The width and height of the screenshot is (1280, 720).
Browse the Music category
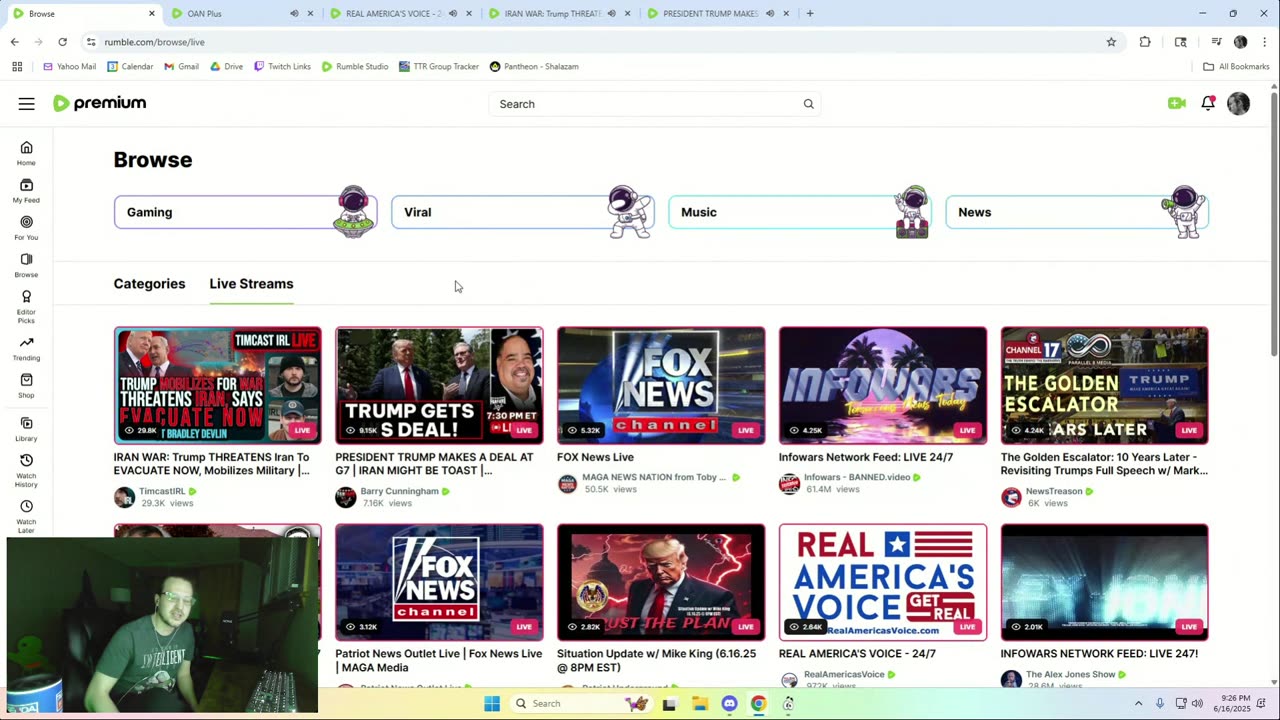point(799,212)
